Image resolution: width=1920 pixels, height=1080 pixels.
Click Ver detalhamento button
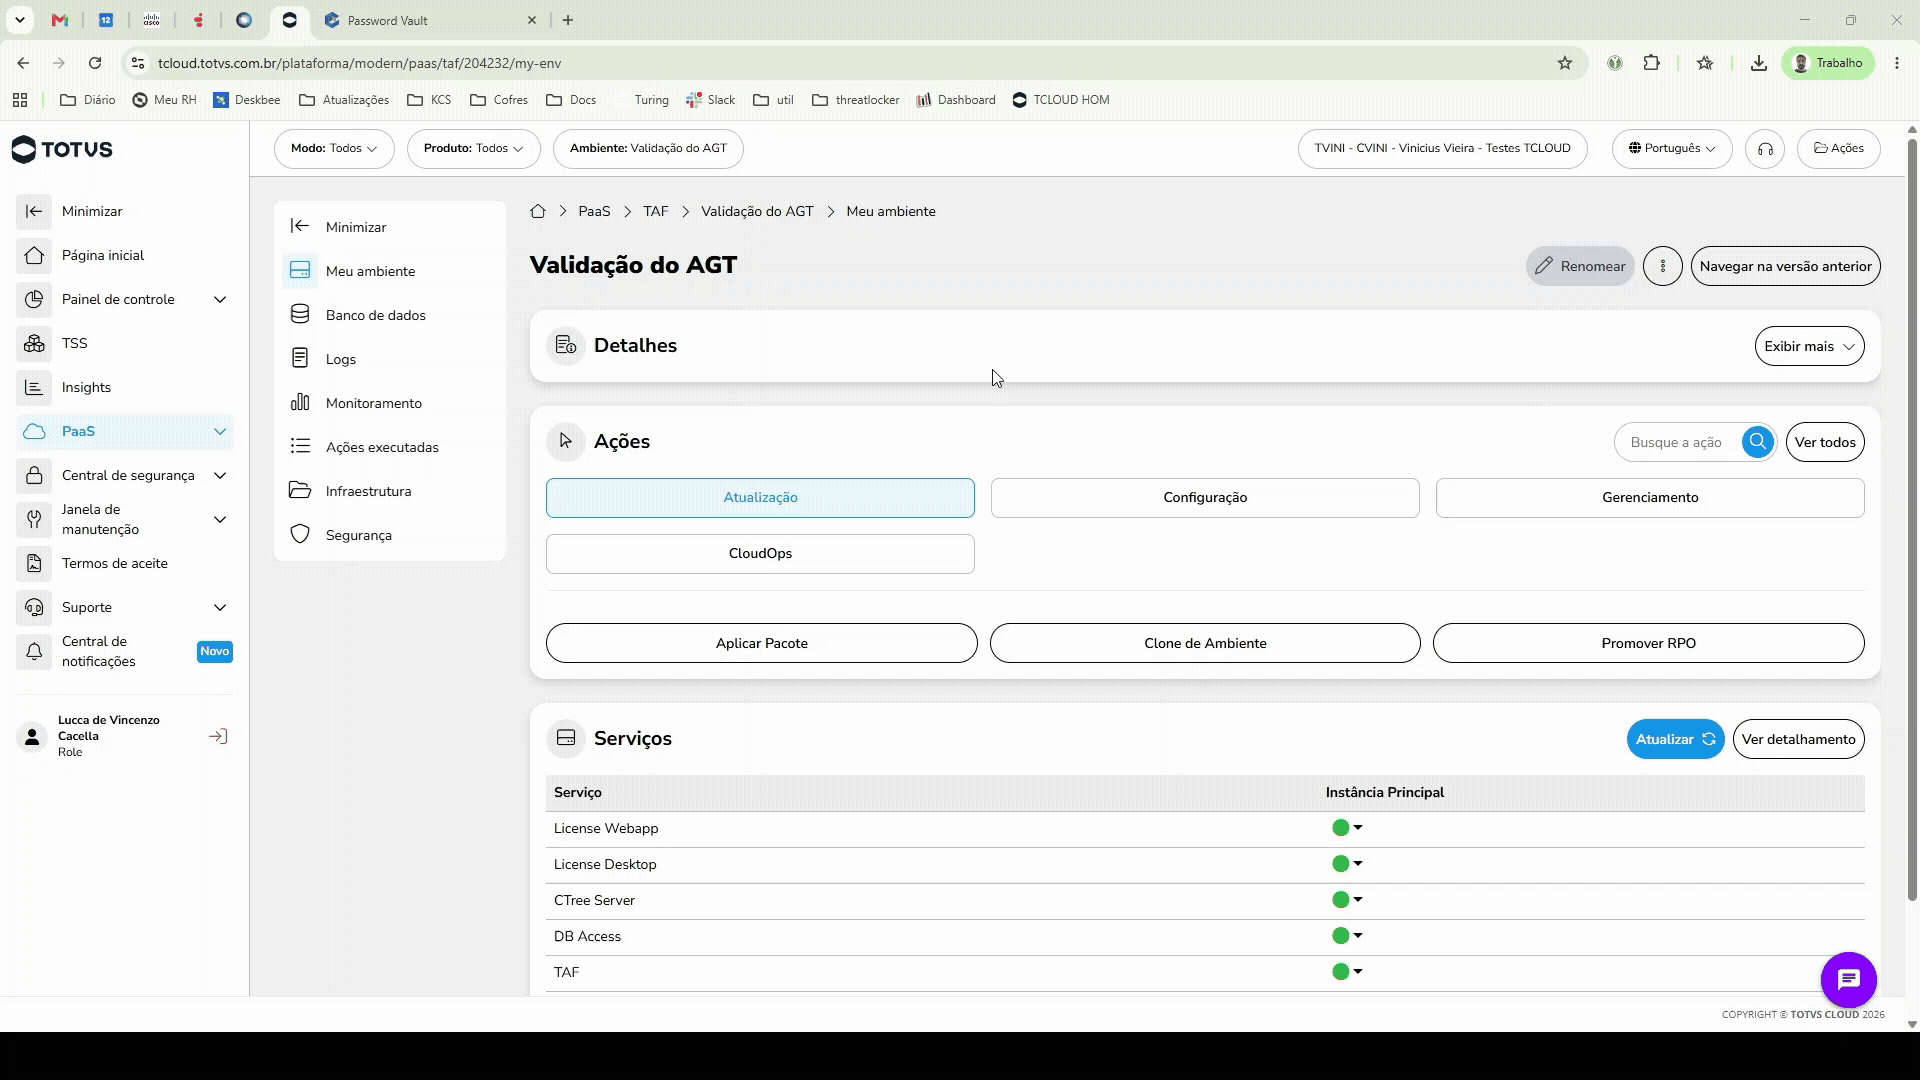pos(1798,739)
